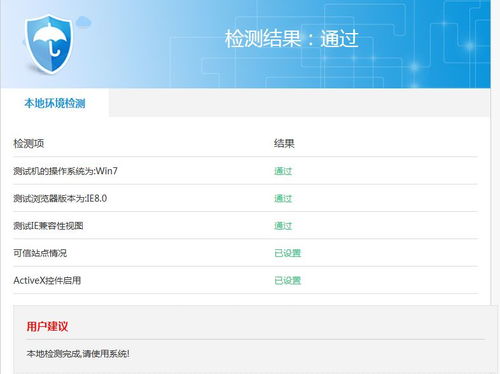Screen dimensions: 500x374
Task: Open 已设置 link for ActiveX控件启用
Action: click(287, 280)
